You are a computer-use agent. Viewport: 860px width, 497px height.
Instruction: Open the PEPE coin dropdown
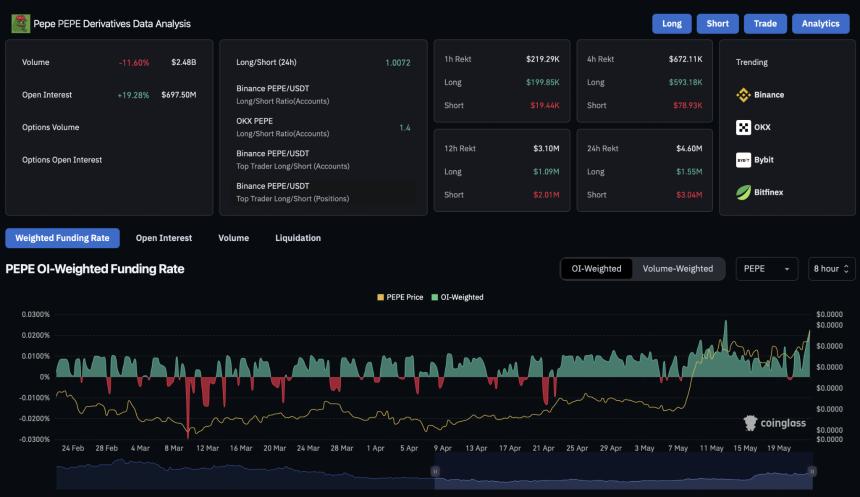767,269
